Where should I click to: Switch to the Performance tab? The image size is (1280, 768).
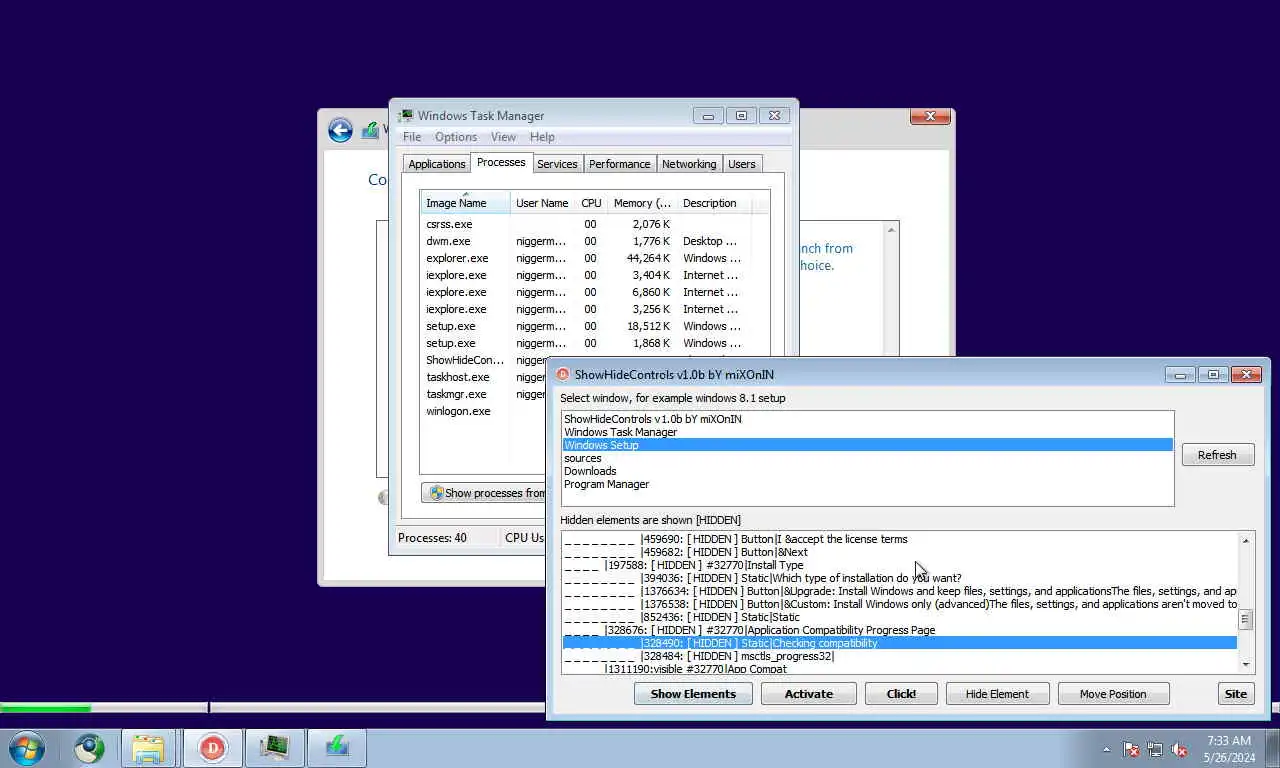(619, 164)
